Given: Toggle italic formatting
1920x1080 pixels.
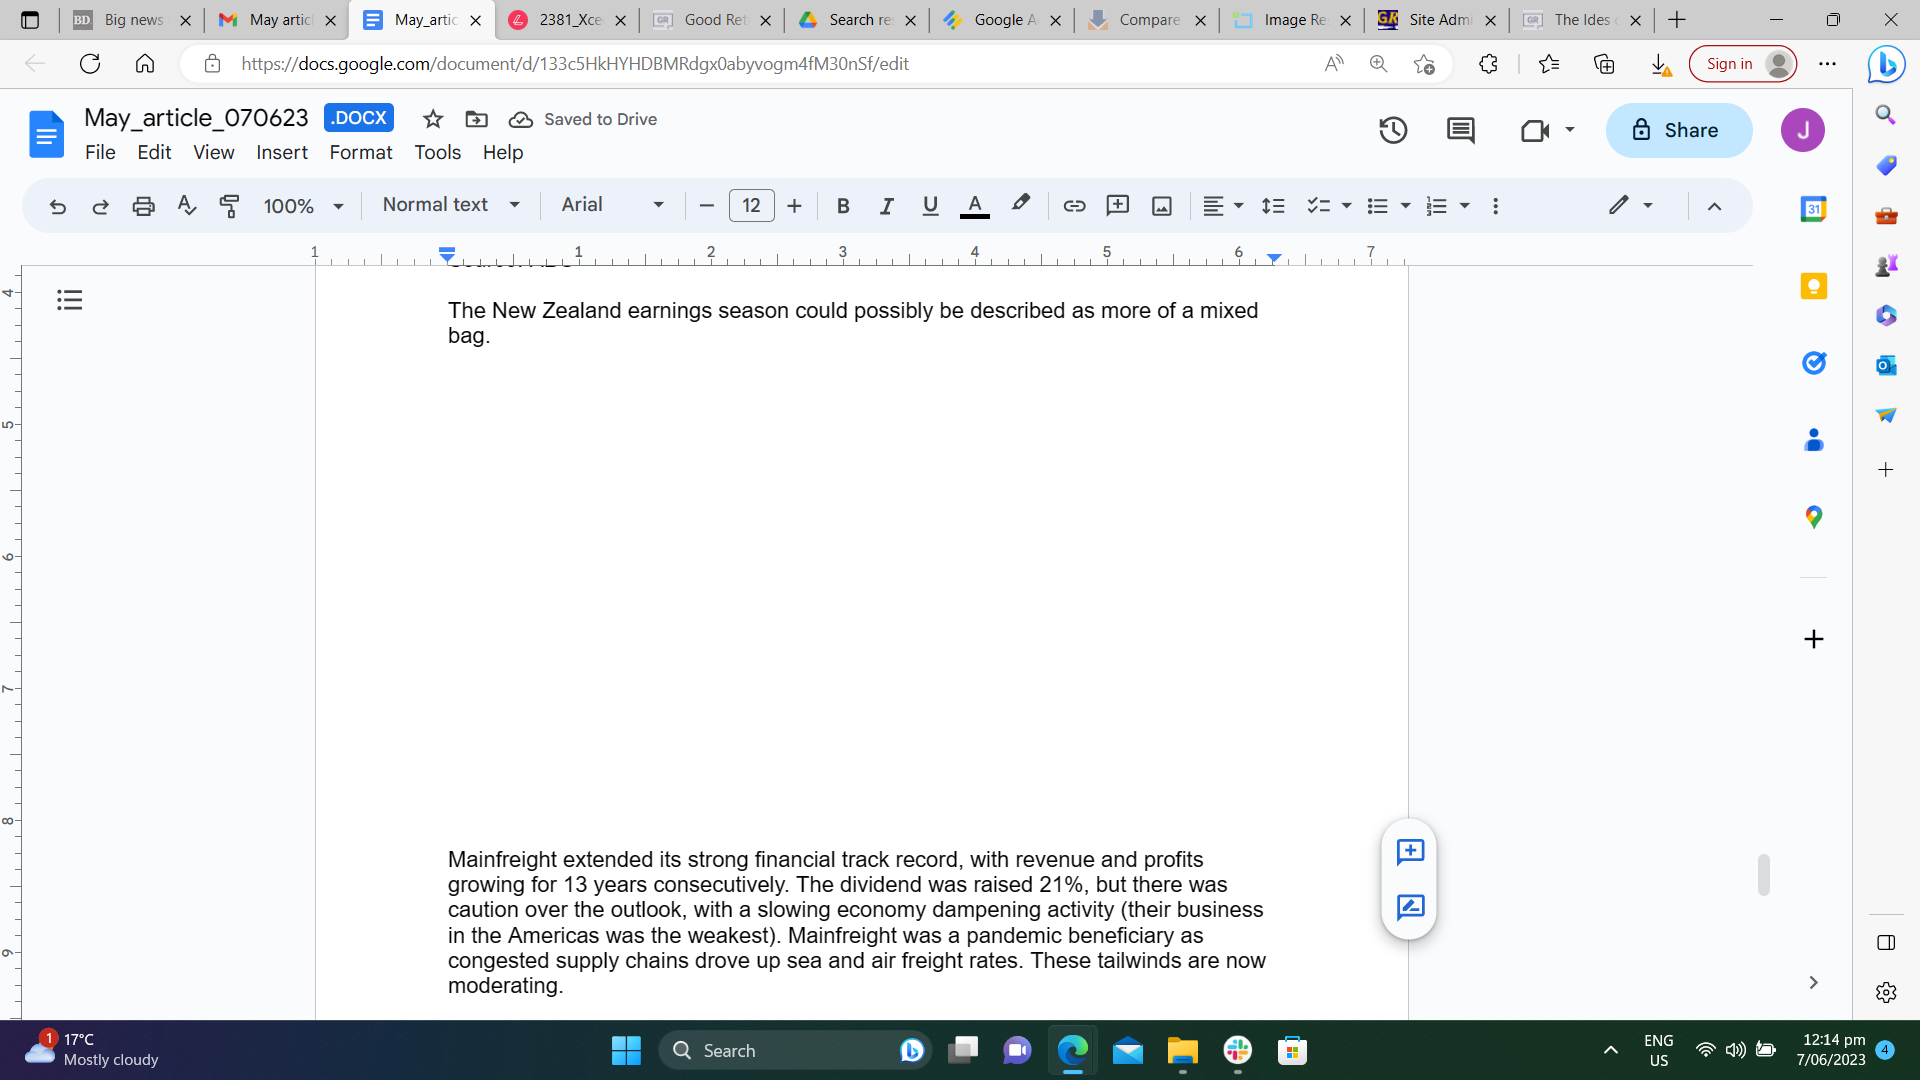Looking at the screenshot, I should pos(886,206).
